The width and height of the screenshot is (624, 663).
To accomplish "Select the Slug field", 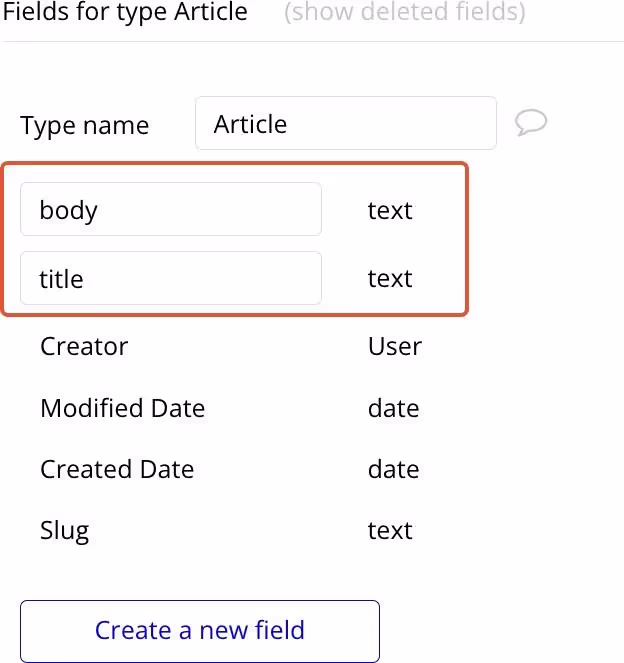I will (x=65, y=531).
